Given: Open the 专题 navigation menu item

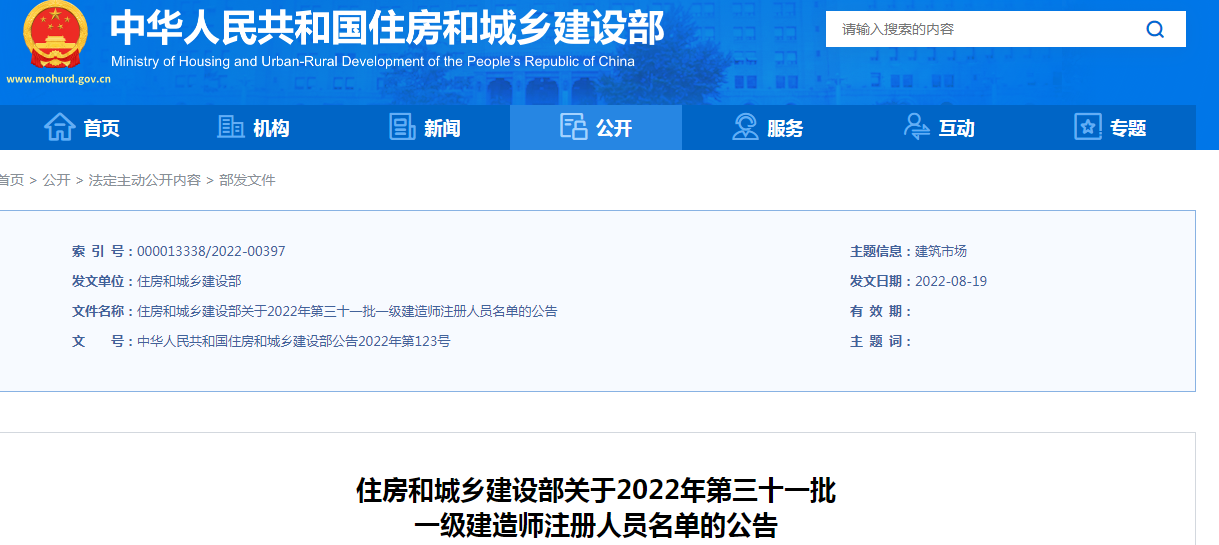Looking at the screenshot, I should (1110, 128).
